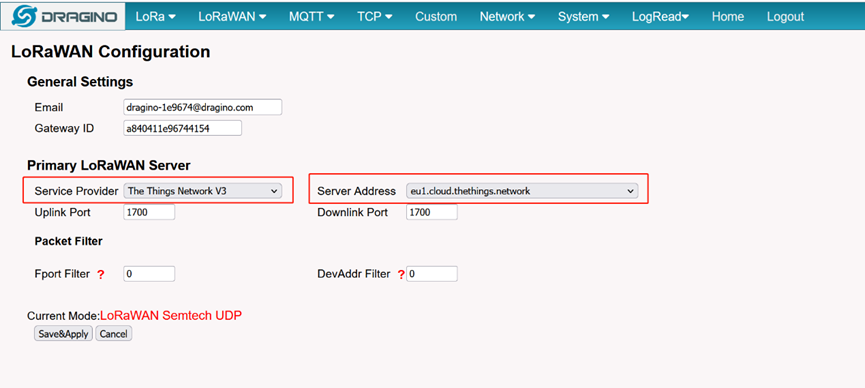Click the Cancel button
The width and height of the screenshot is (865, 388).
point(114,334)
